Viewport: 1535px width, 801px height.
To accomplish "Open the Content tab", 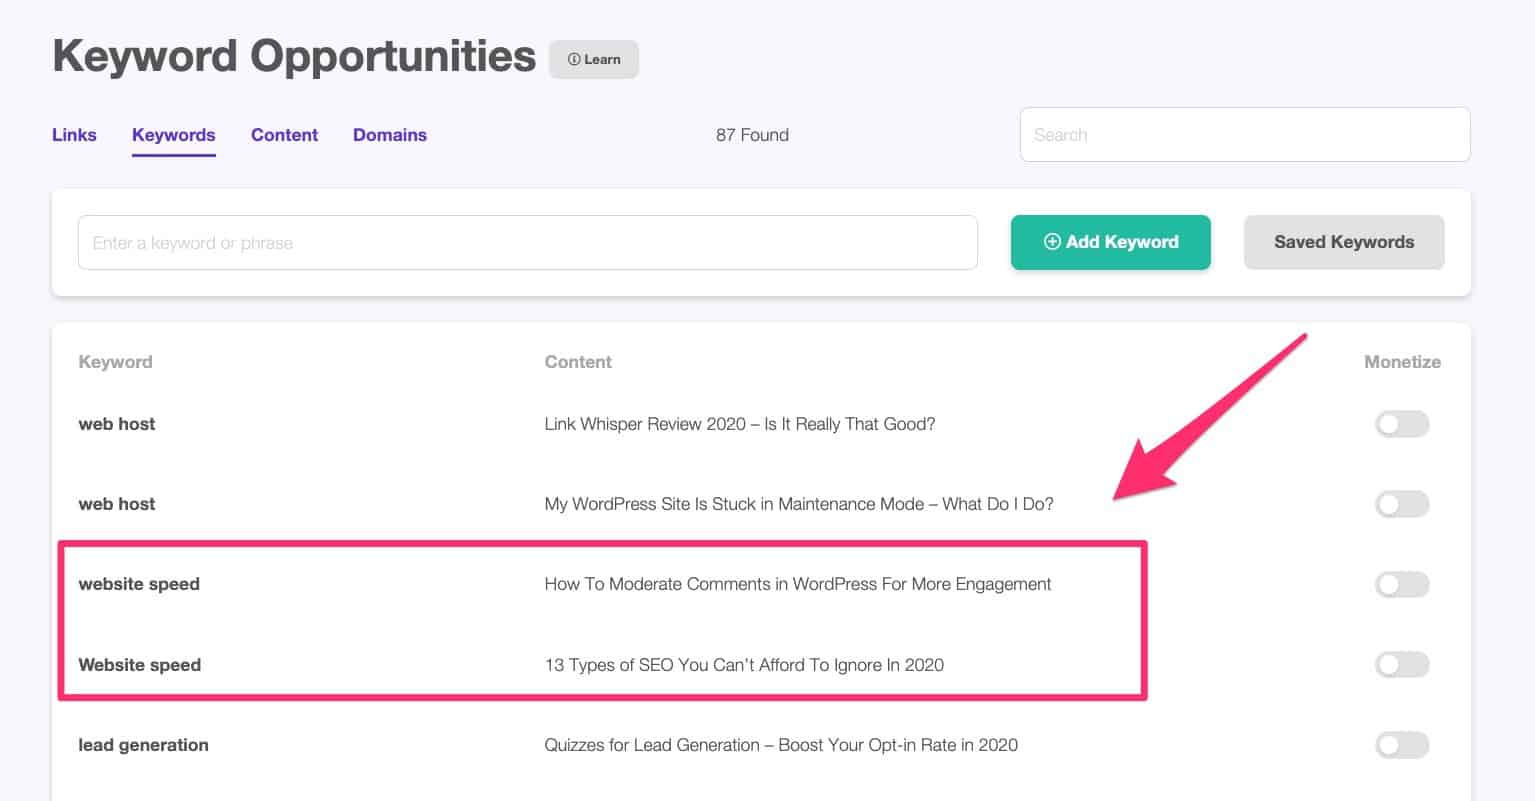I will click(x=284, y=135).
